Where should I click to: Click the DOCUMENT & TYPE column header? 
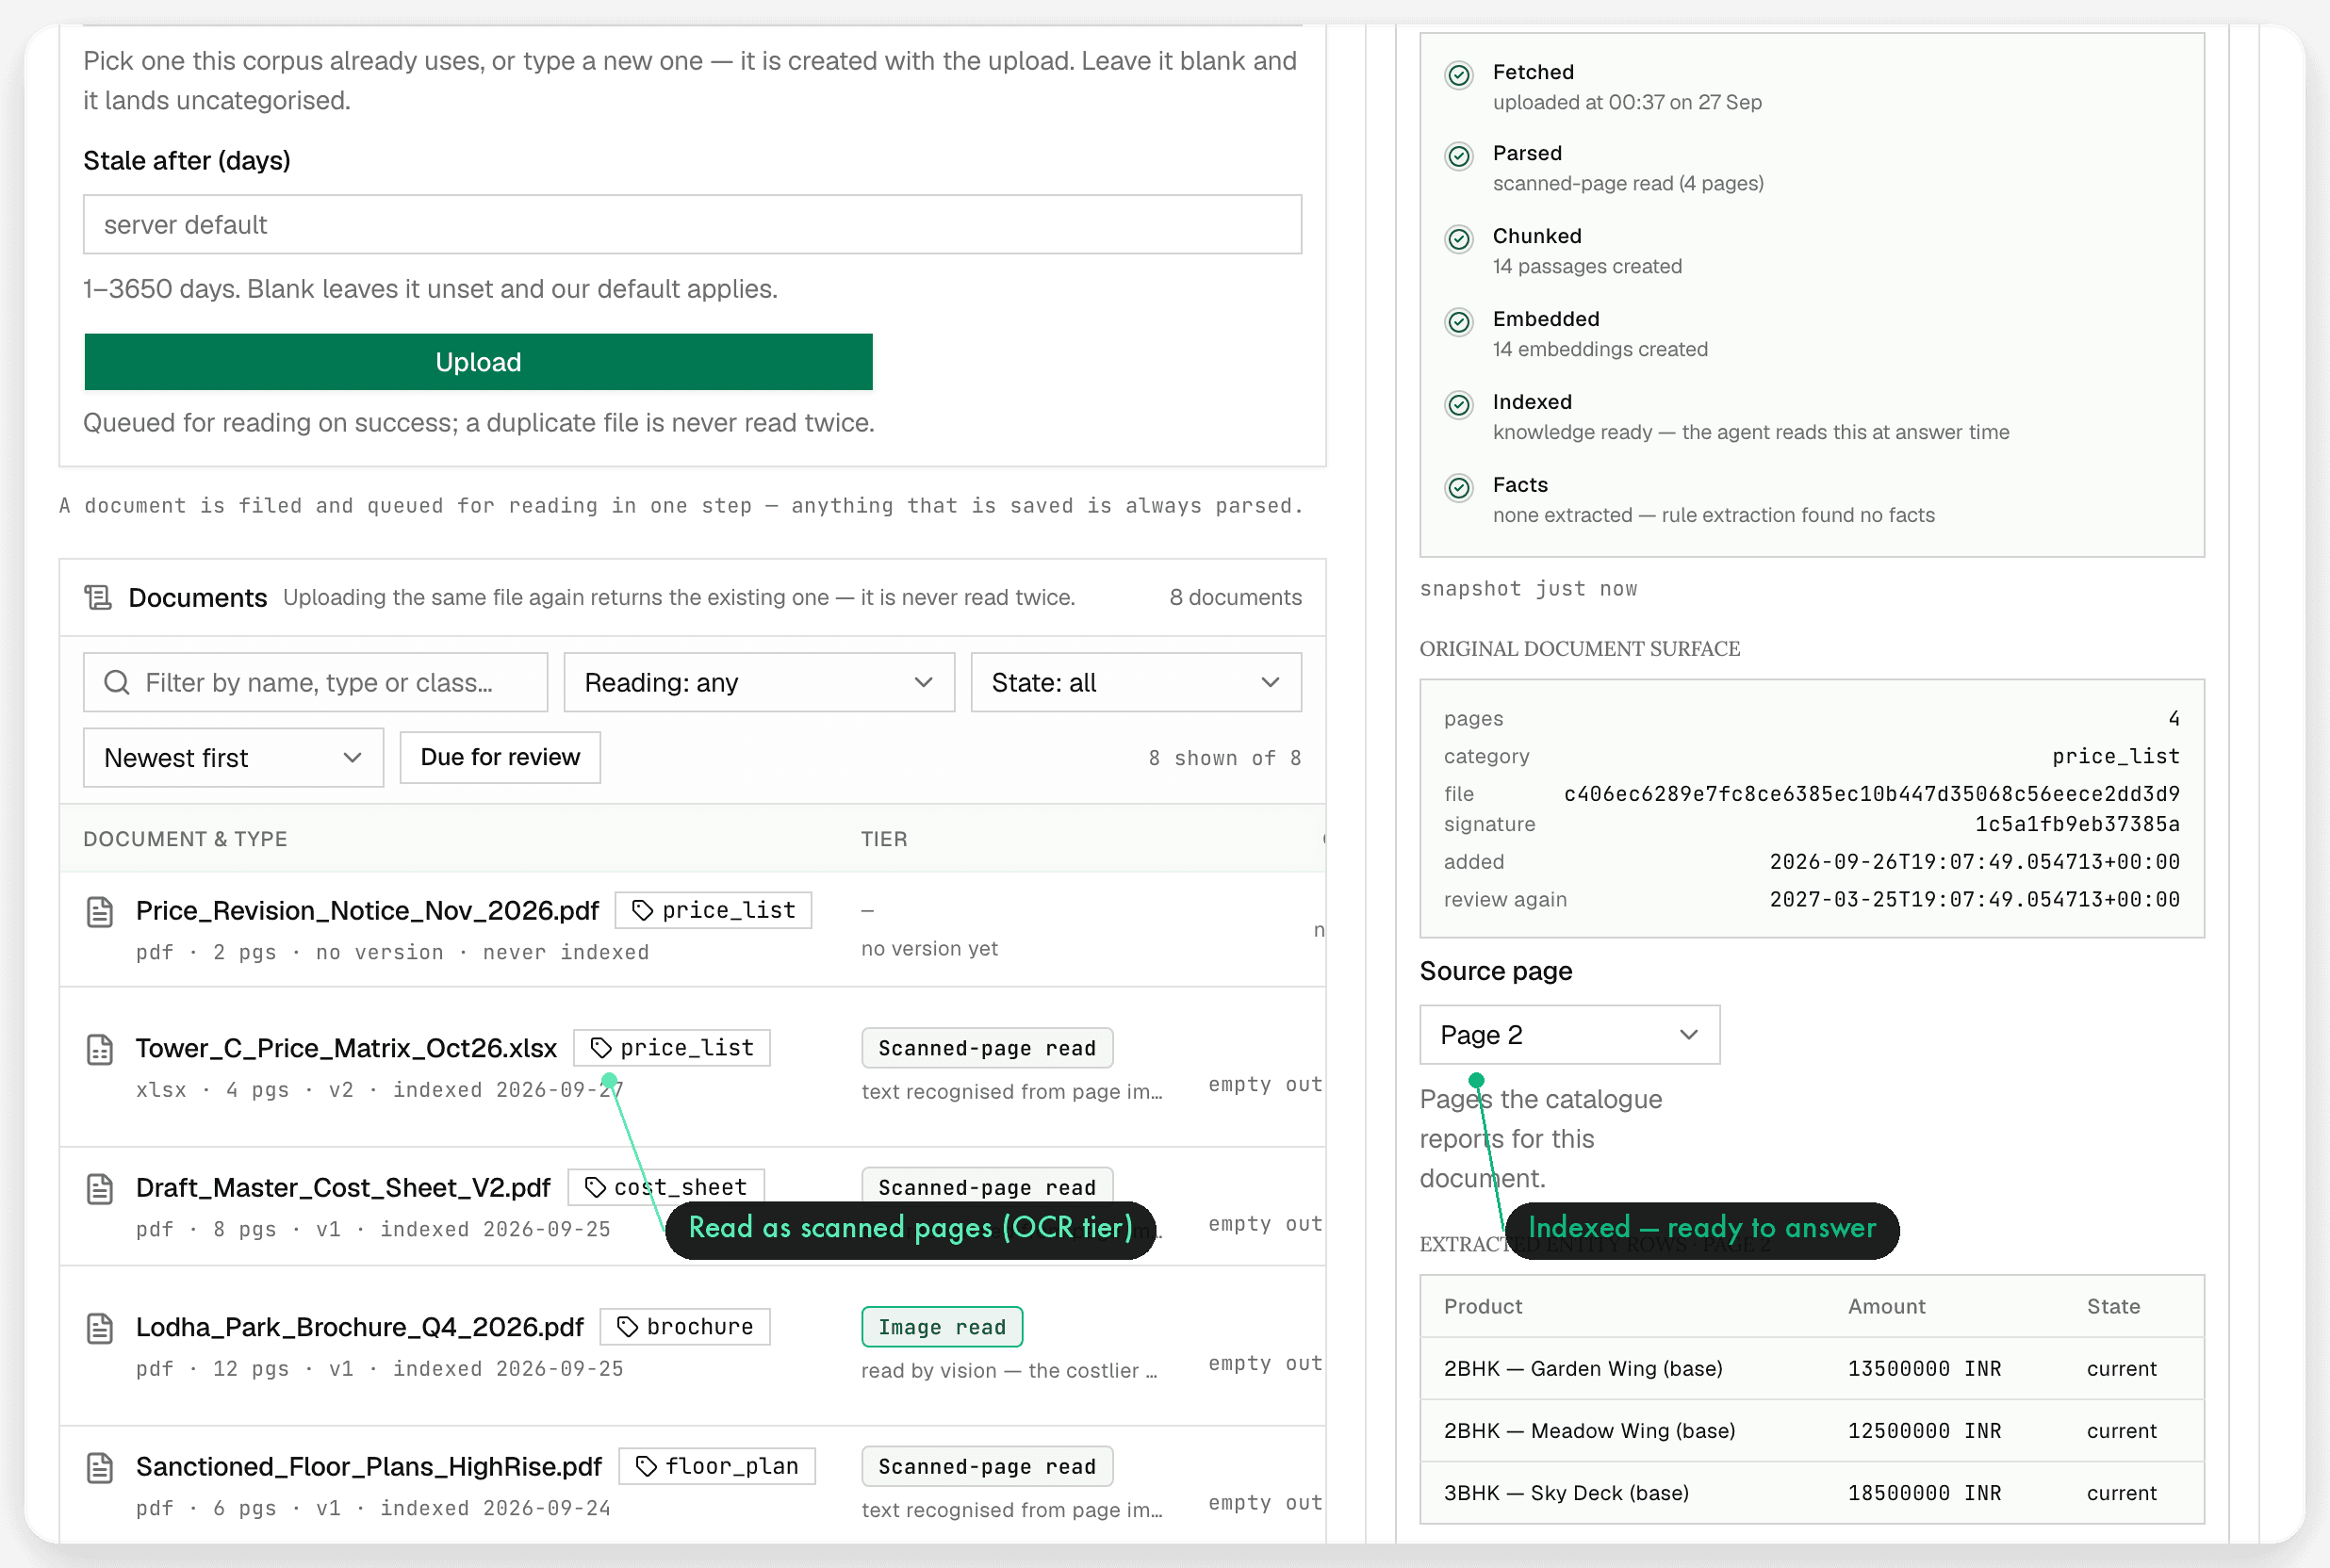185,839
